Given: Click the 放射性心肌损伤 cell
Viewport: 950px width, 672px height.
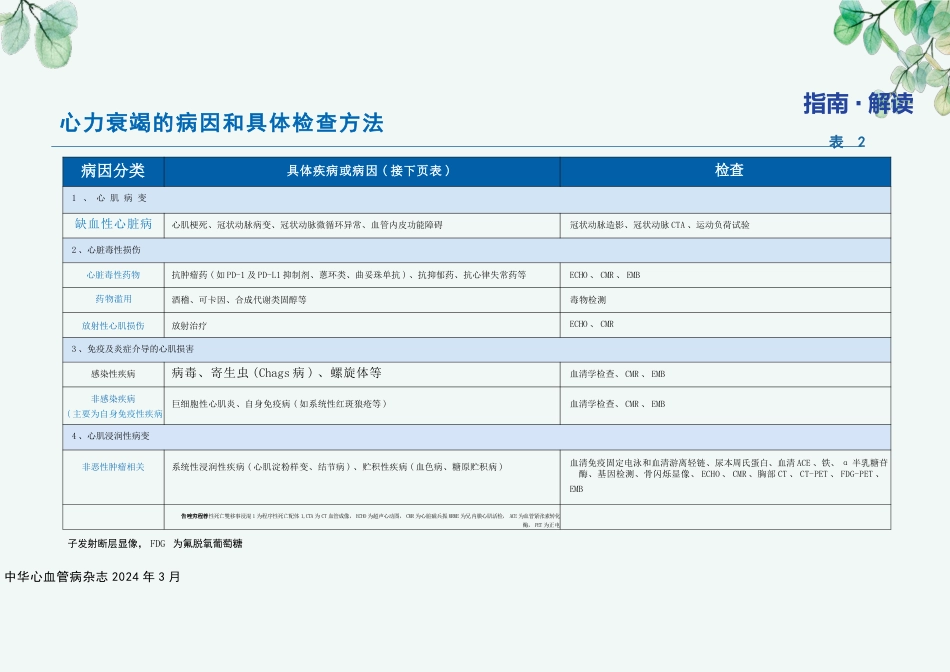Looking at the screenshot, I should 113,325.
